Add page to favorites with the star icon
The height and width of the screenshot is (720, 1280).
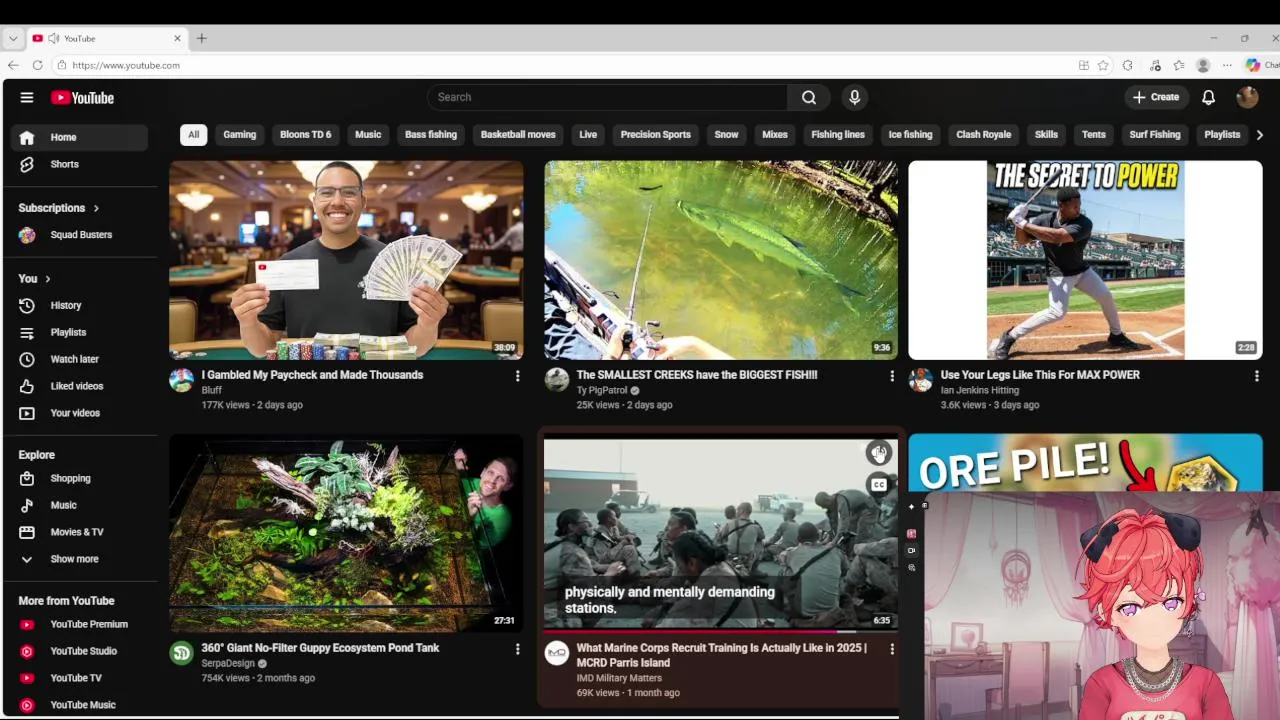point(1103,65)
